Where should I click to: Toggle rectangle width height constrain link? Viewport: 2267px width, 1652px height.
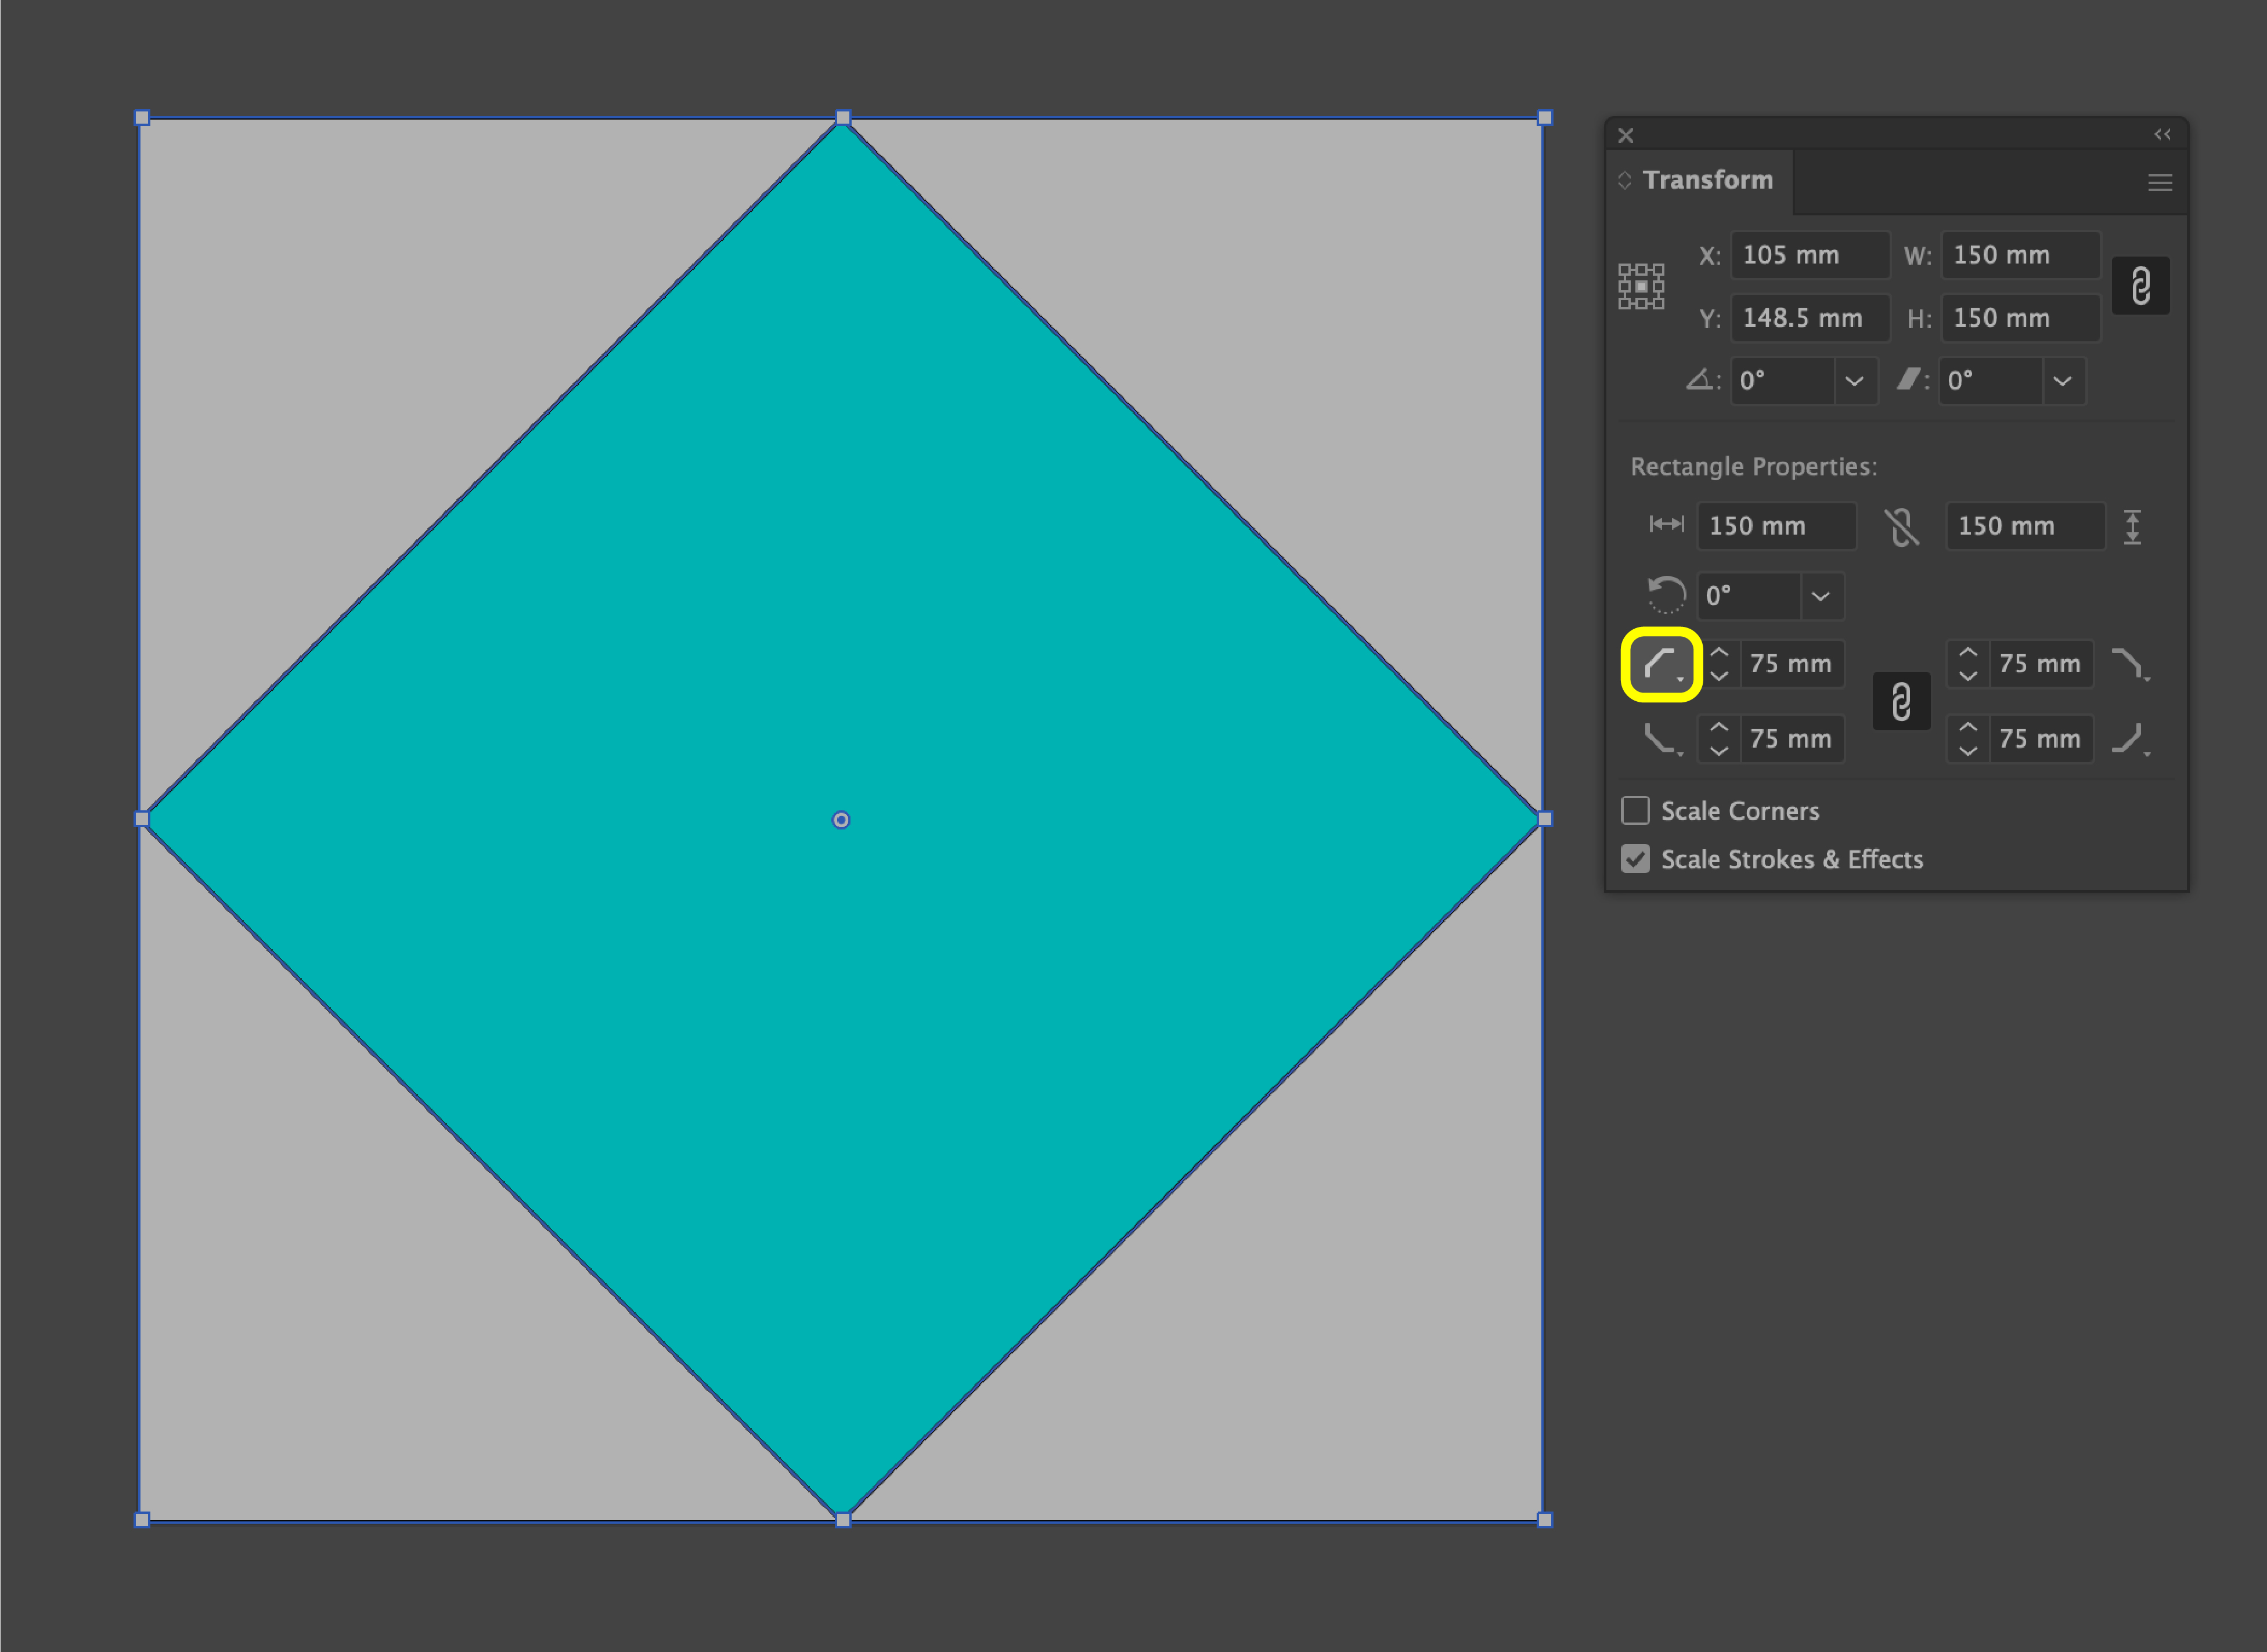pyautogui.click(x=1901, y=526)
